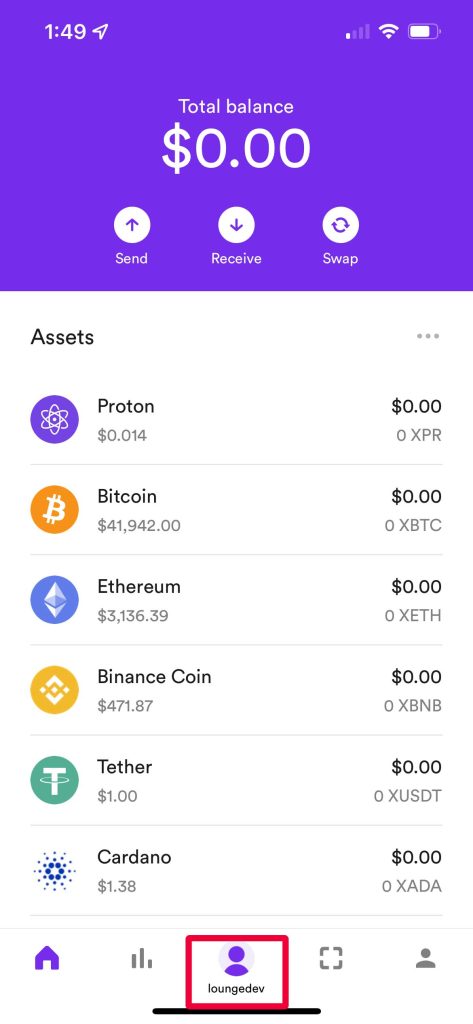Open the Assets three-dots menu
Image resolution: width=473 pixels, height=1024 pixels.
click(x=428, y=336)
